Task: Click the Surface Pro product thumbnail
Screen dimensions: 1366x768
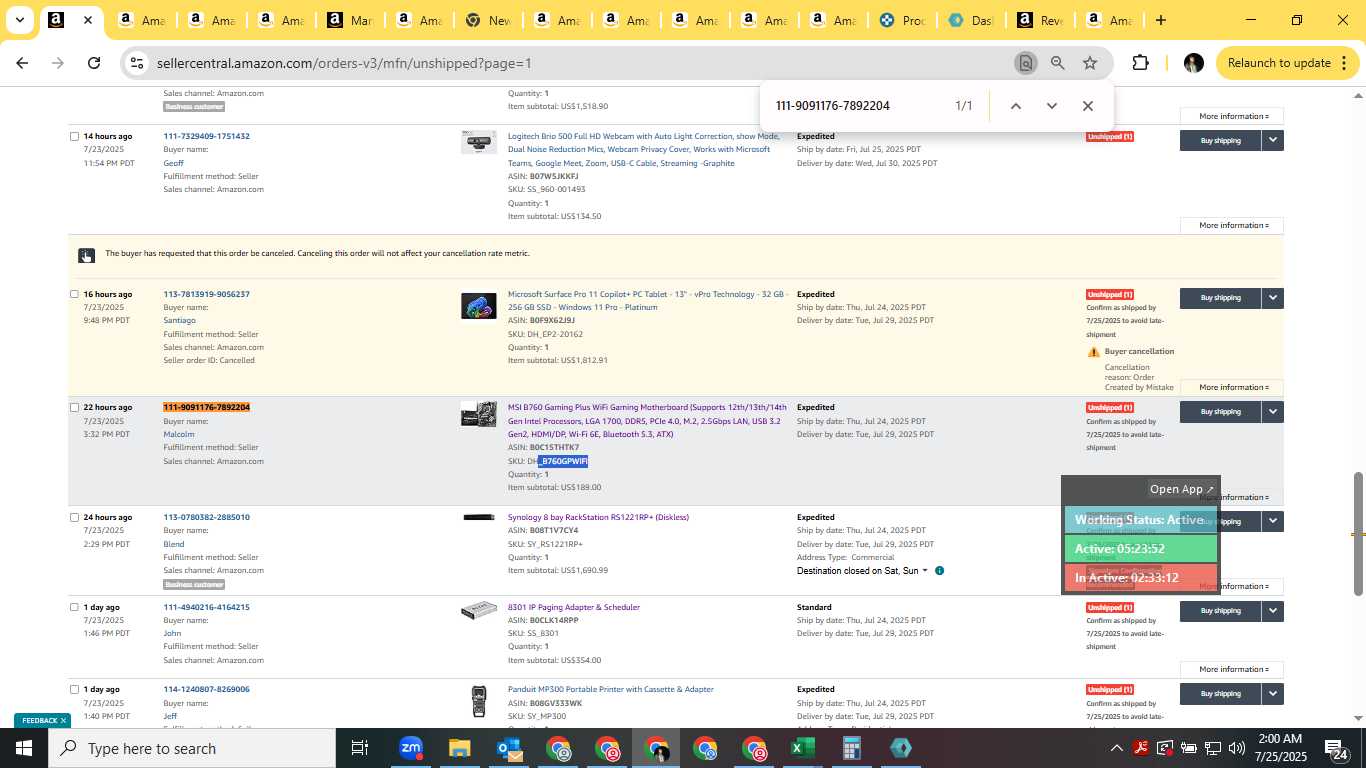Action: [479, 306]
